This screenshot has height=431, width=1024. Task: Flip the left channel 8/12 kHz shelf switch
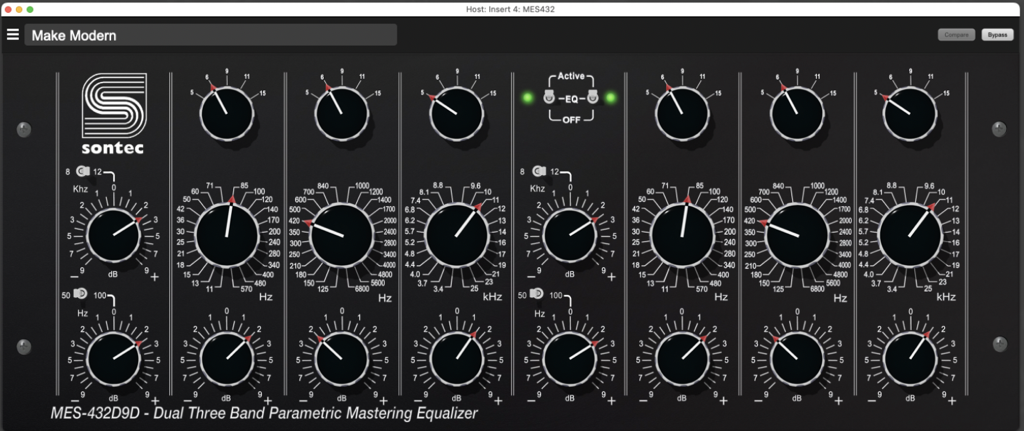[x=82, y=172]
